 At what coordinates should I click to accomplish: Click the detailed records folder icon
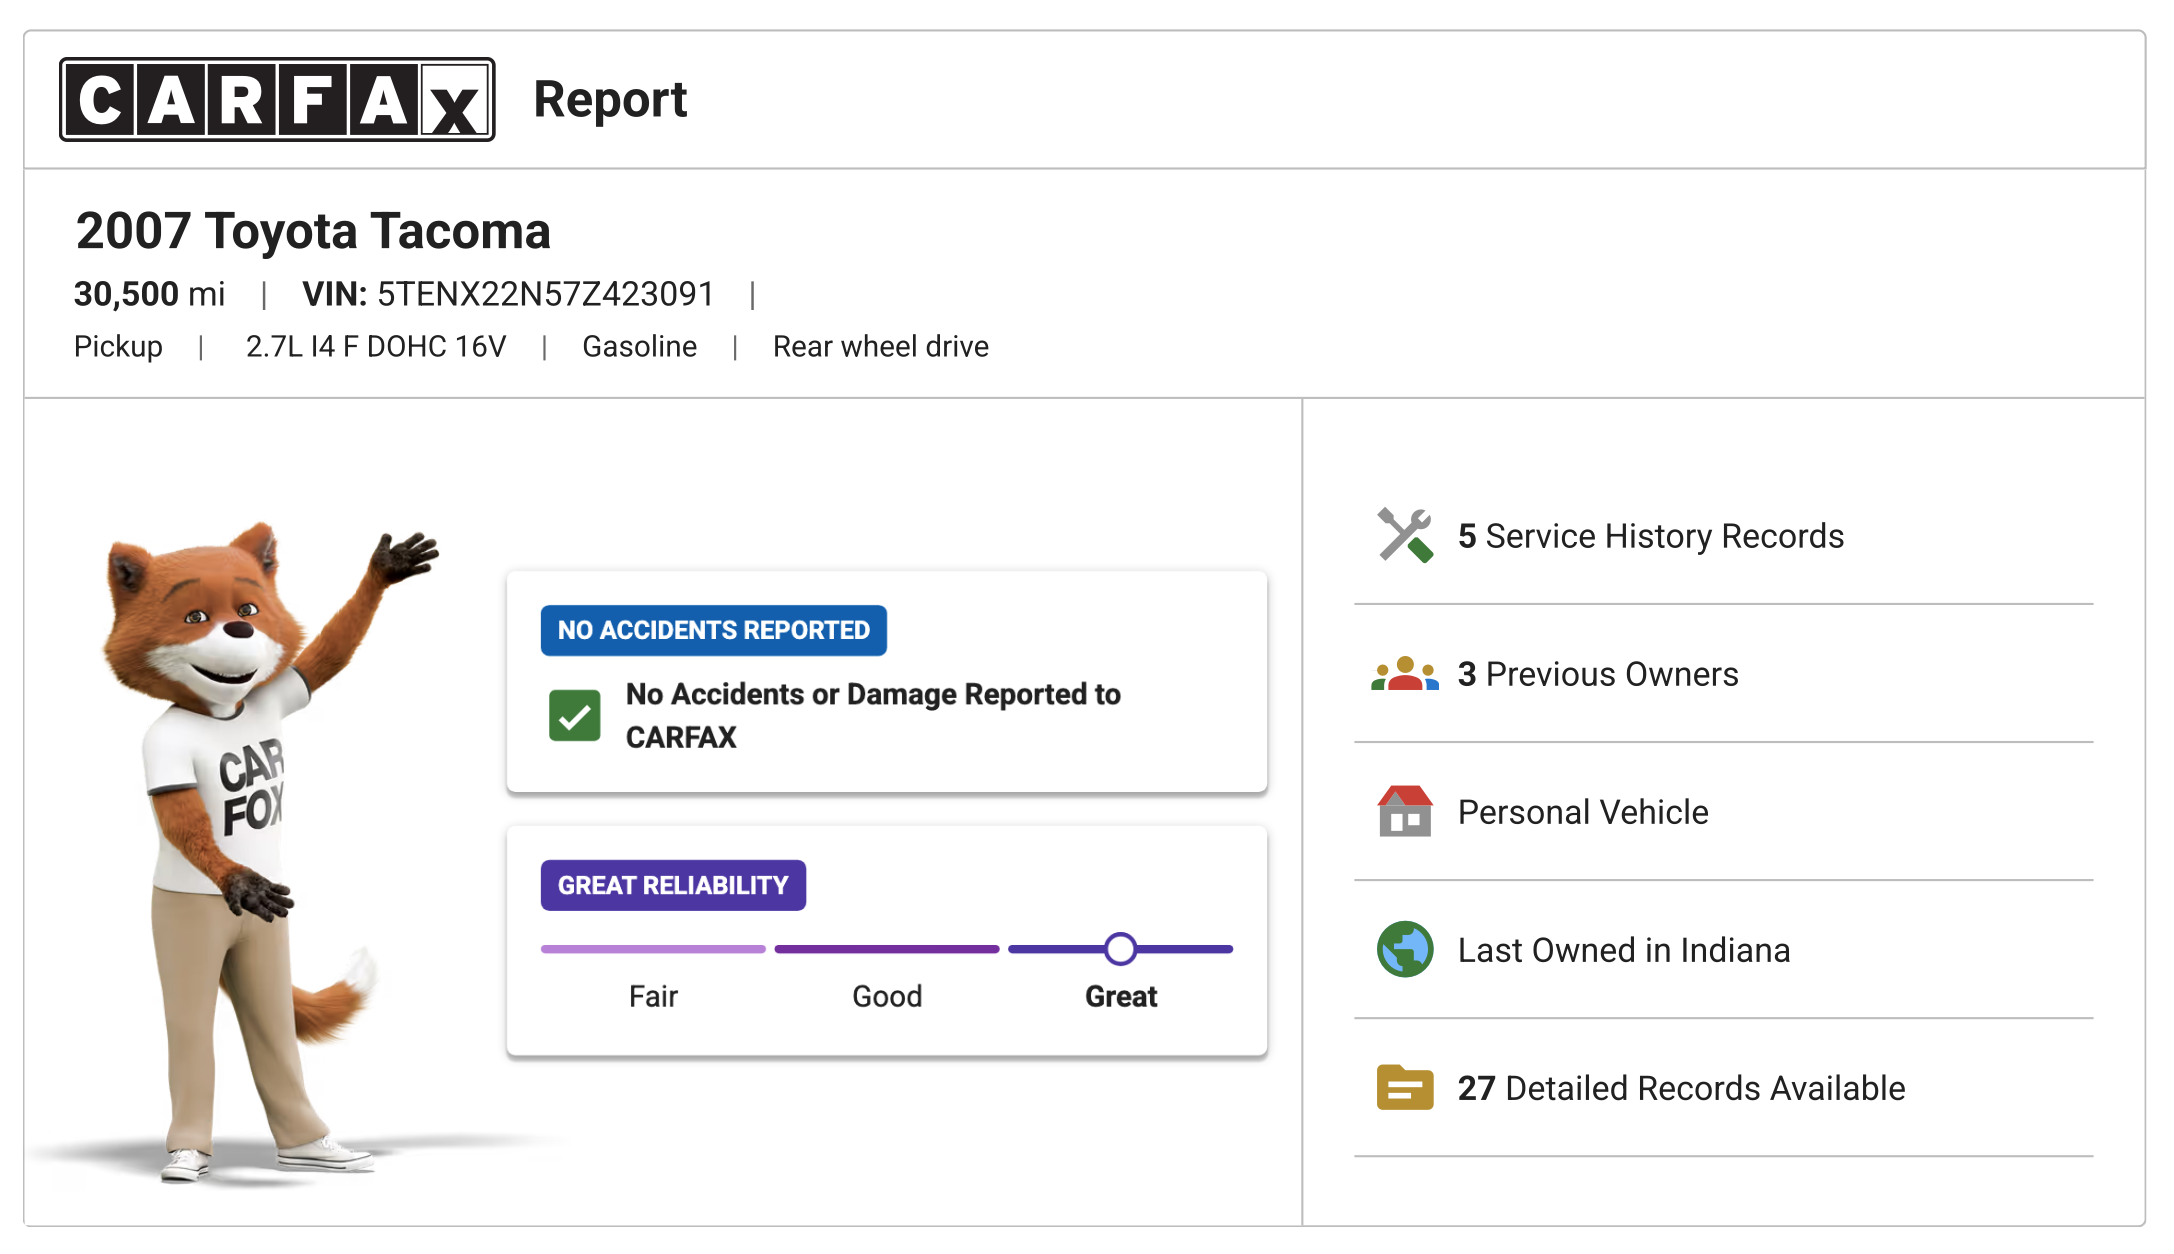point(1405,1087)
